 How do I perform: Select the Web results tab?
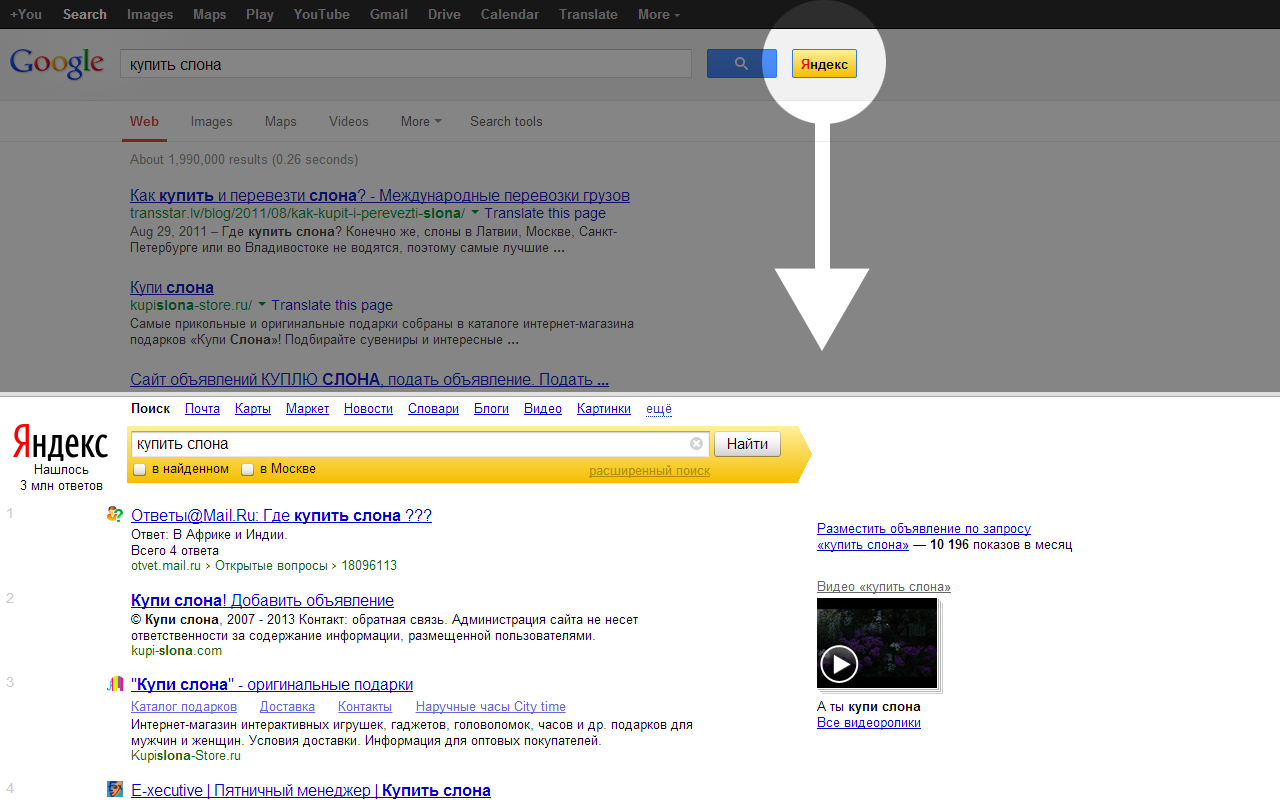[144, 121]
